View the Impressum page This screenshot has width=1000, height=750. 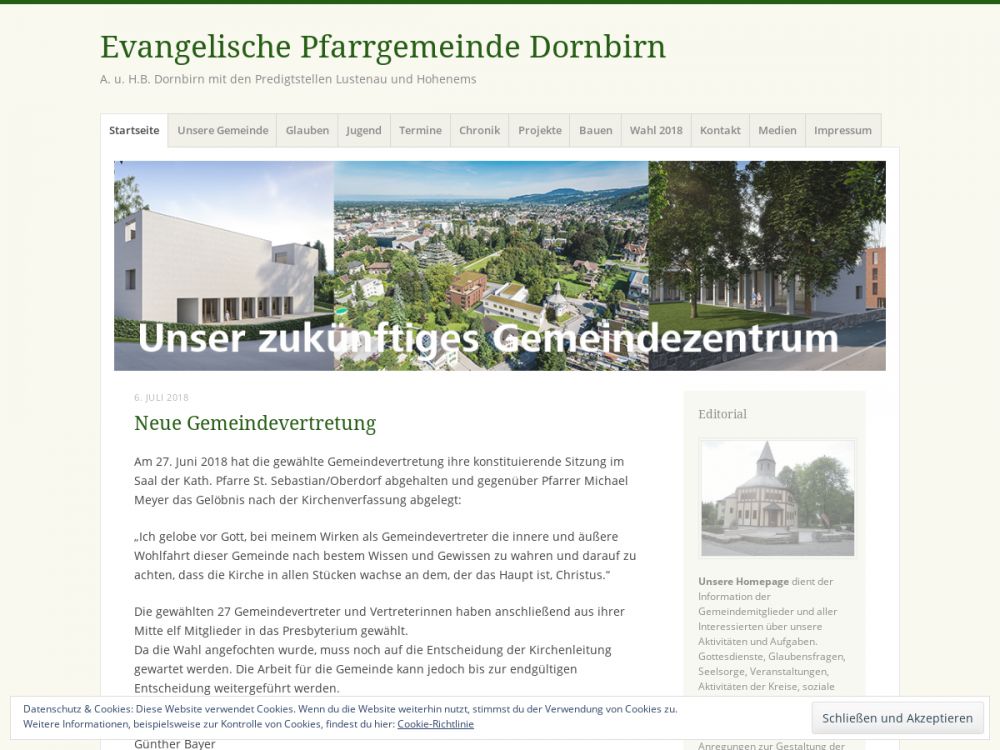point(842,130)
